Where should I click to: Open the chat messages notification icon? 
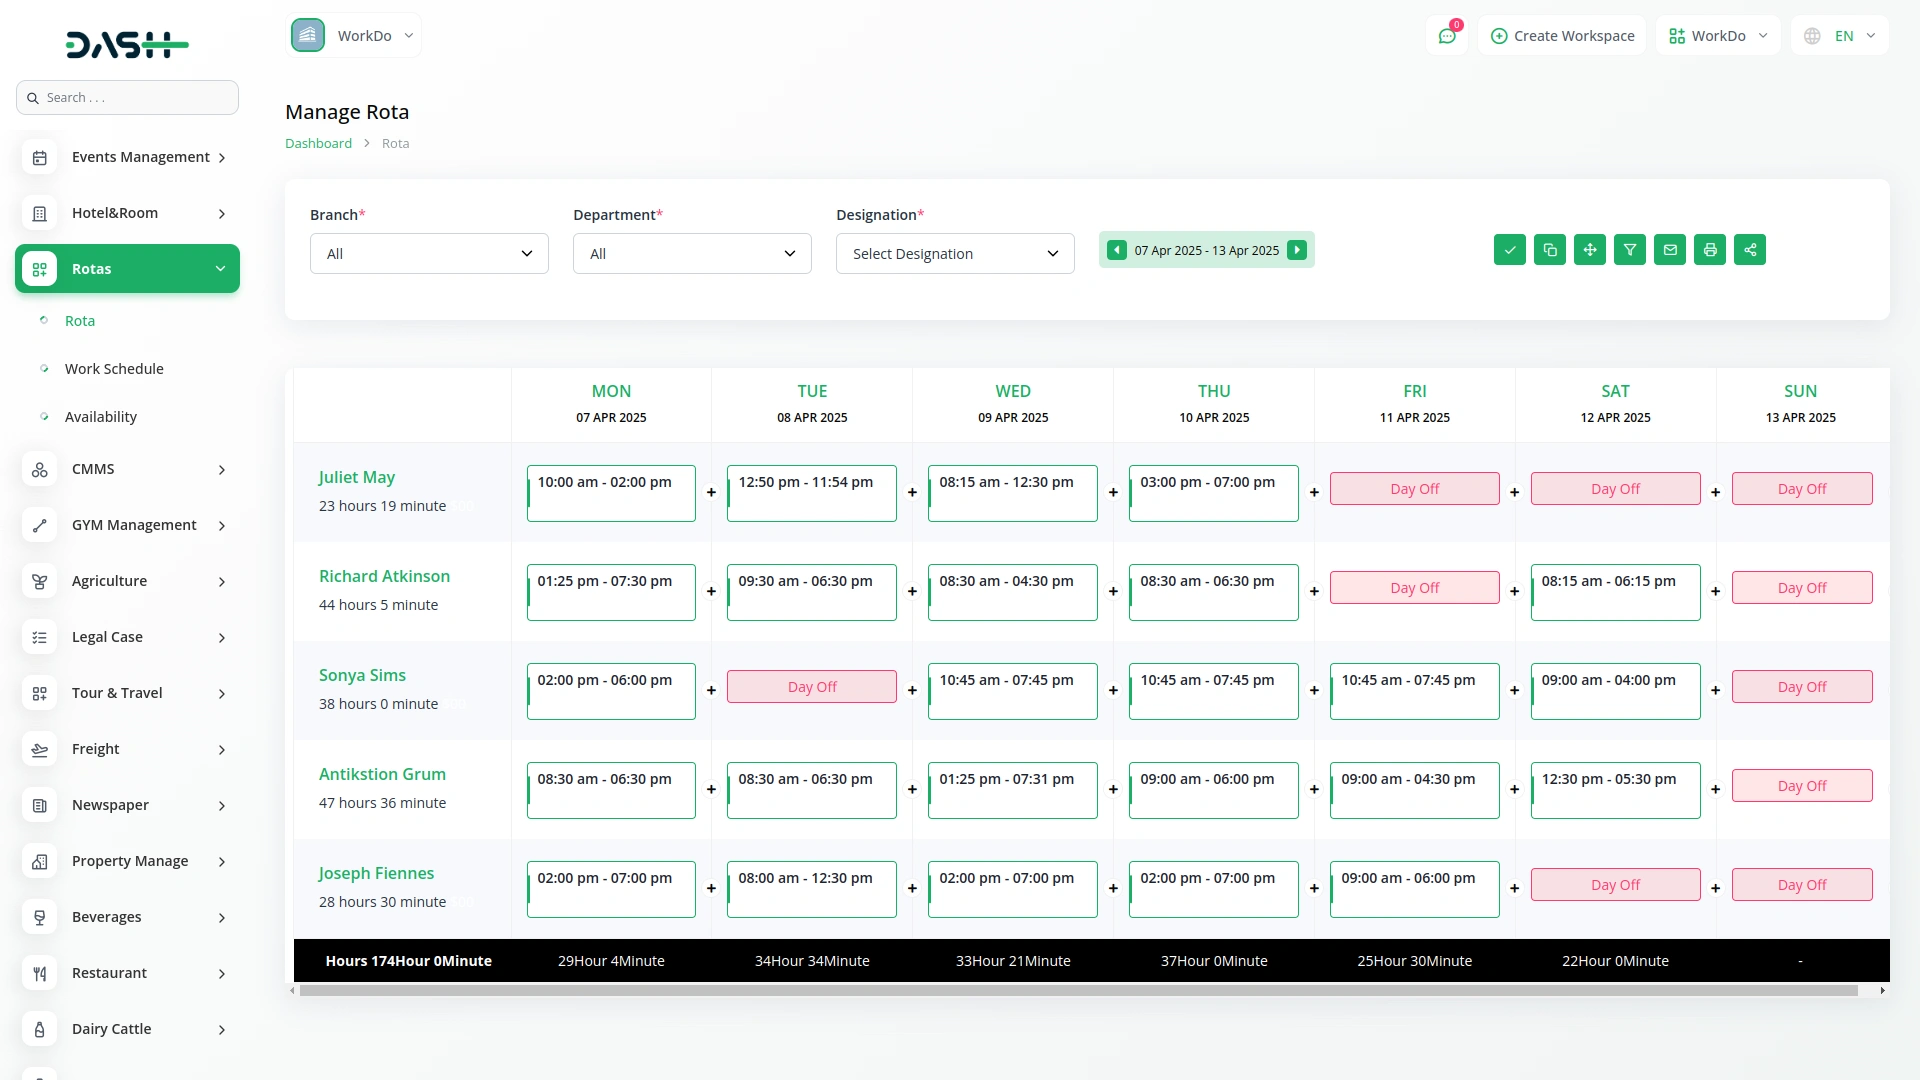click(x=1447, y=36)
